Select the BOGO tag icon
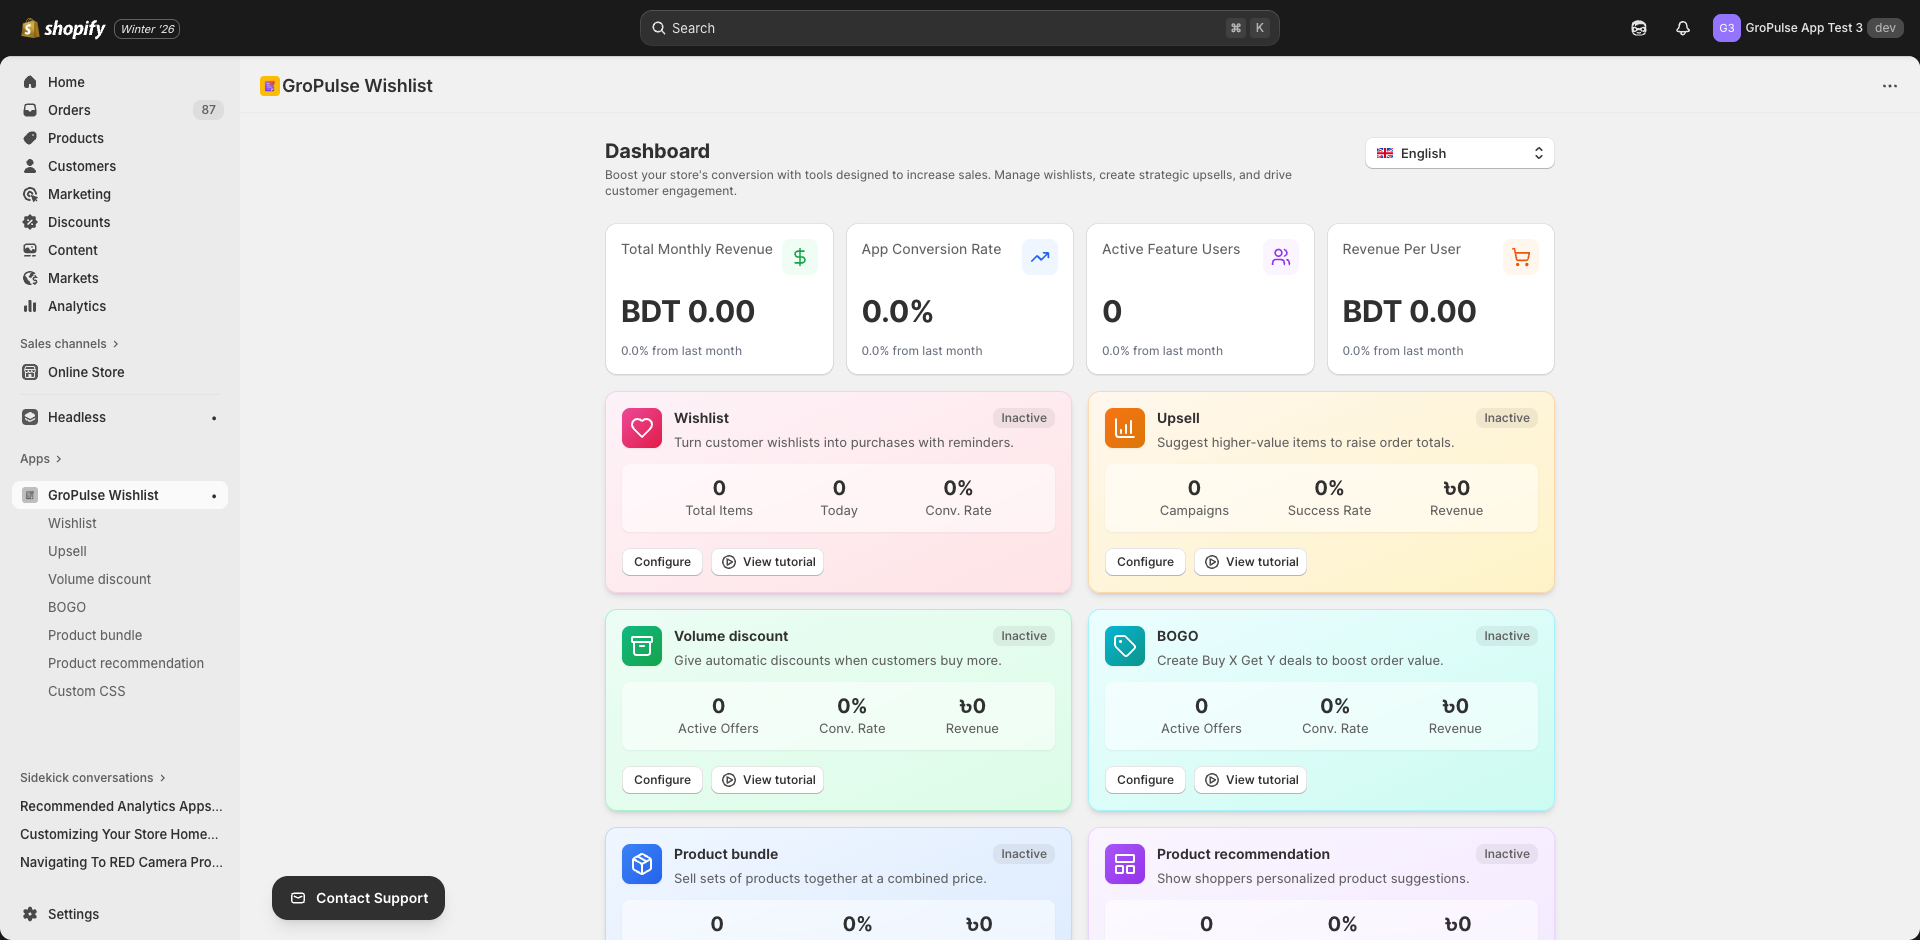 pos(1124,646)
